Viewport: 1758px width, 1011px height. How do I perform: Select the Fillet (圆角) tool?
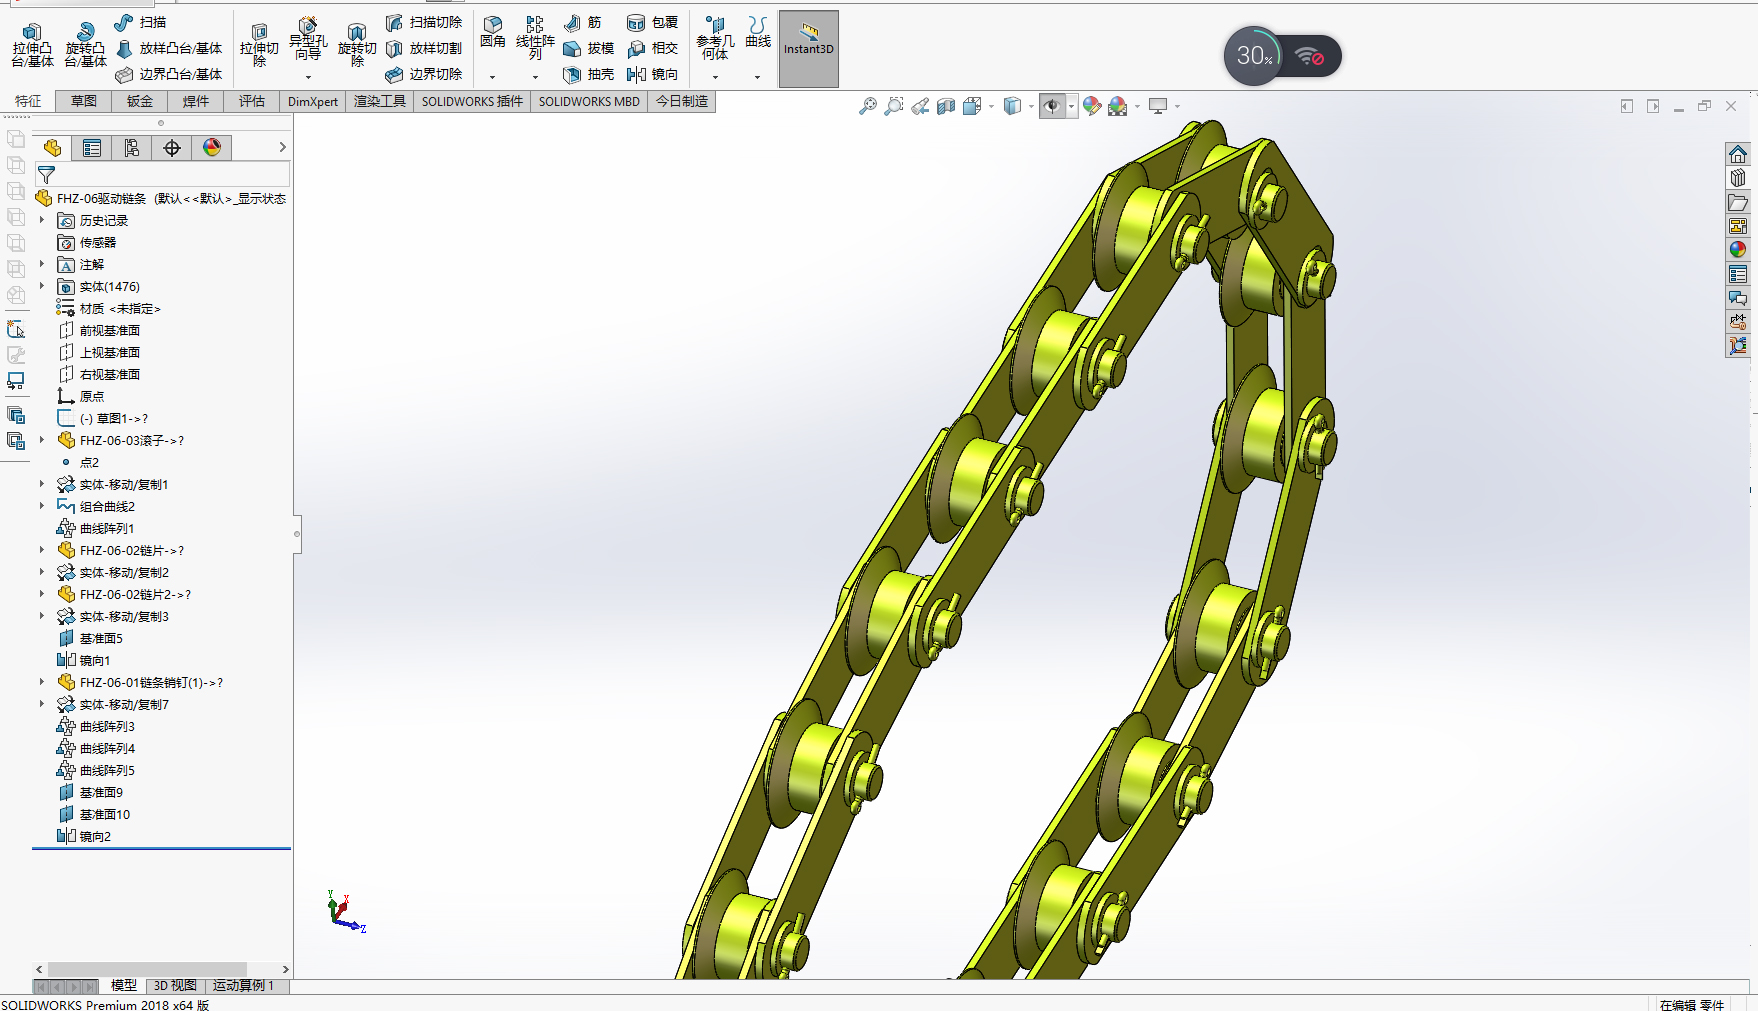point(492,32)
